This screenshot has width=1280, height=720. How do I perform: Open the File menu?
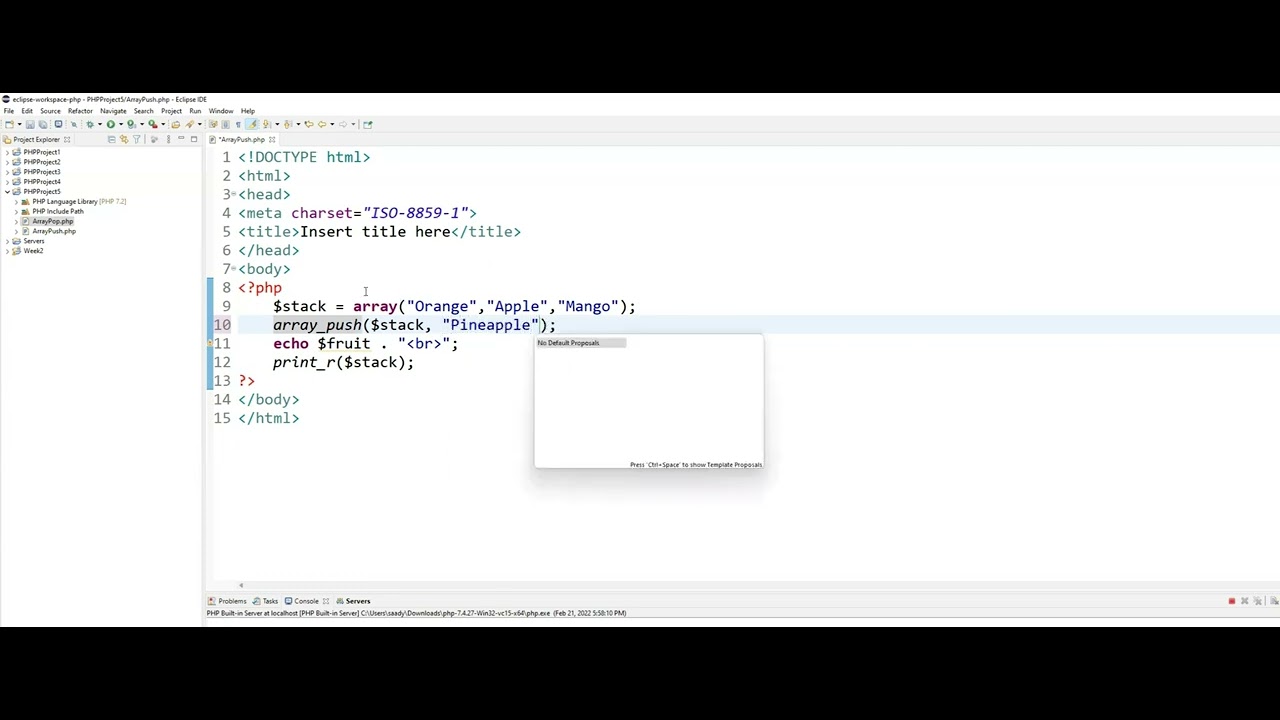click(x=9, y=111)
